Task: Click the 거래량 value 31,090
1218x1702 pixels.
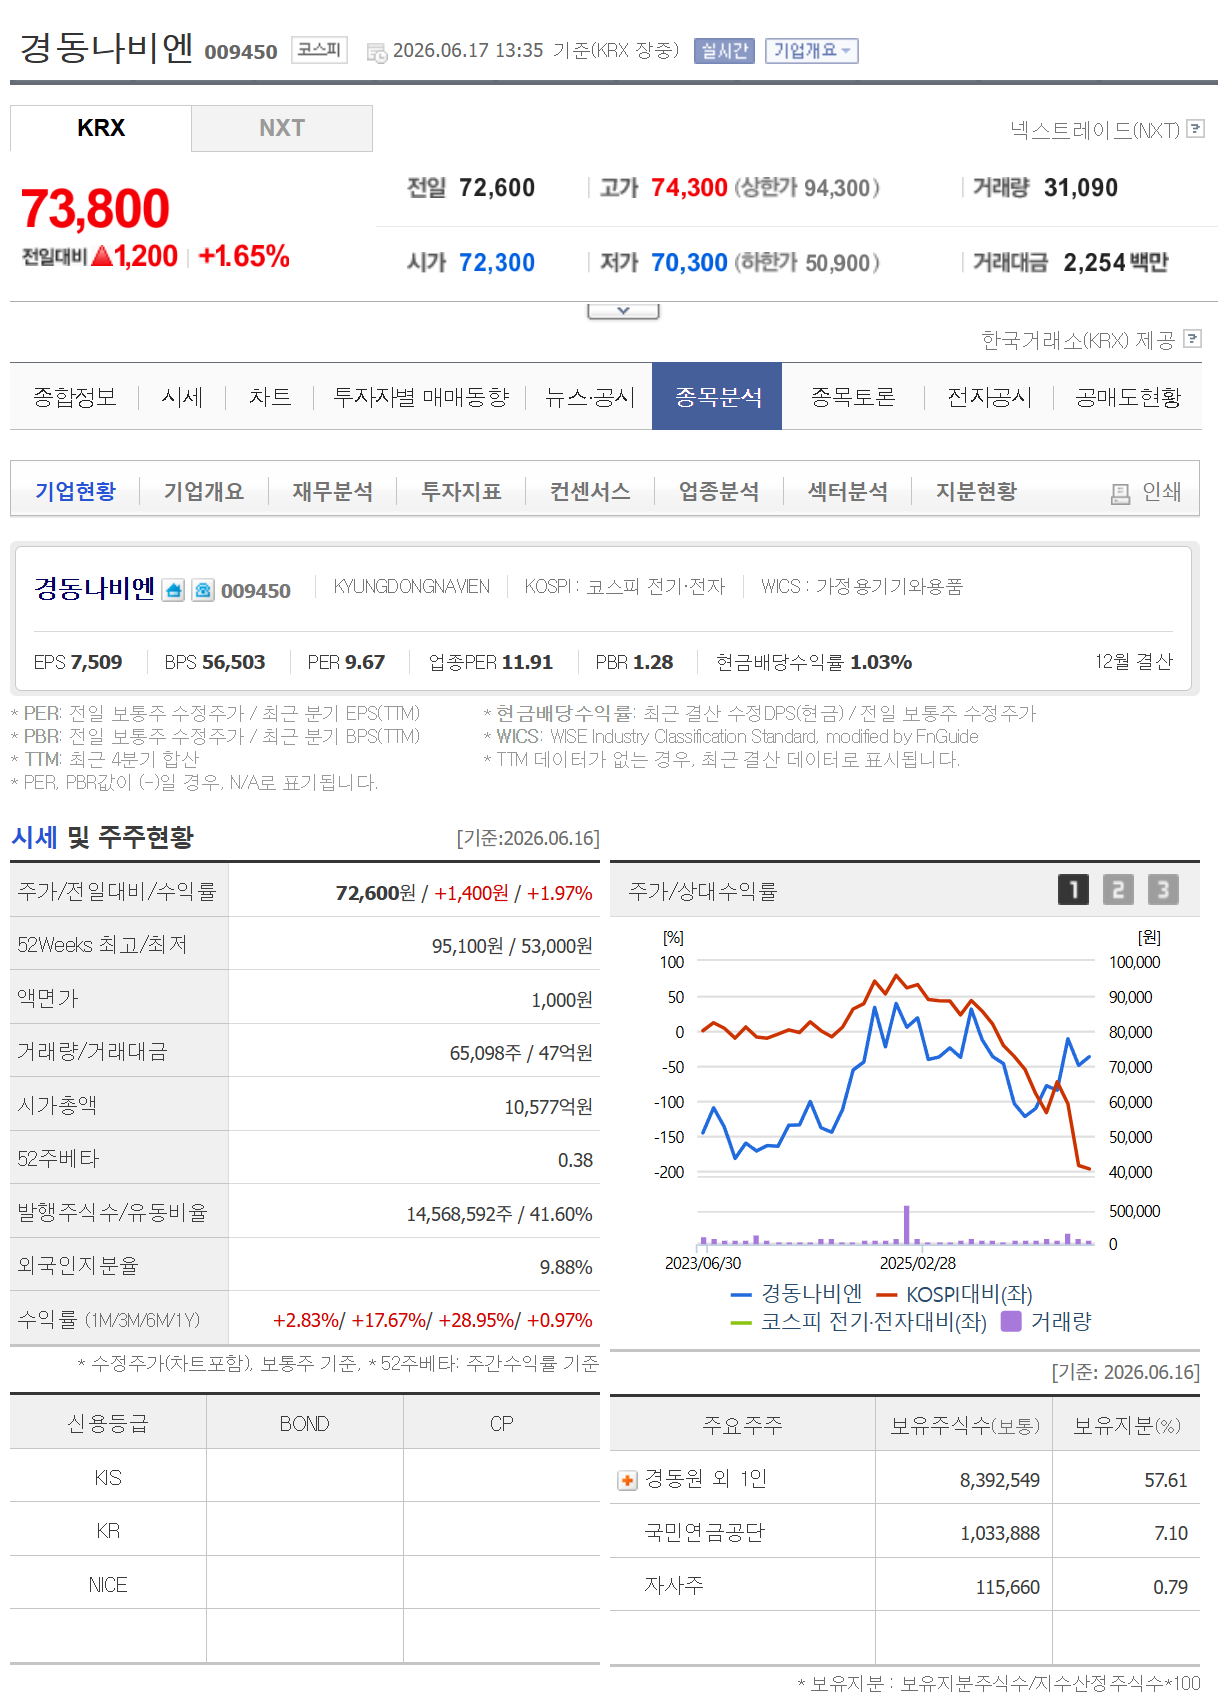Action: (x=1081, y=188)
